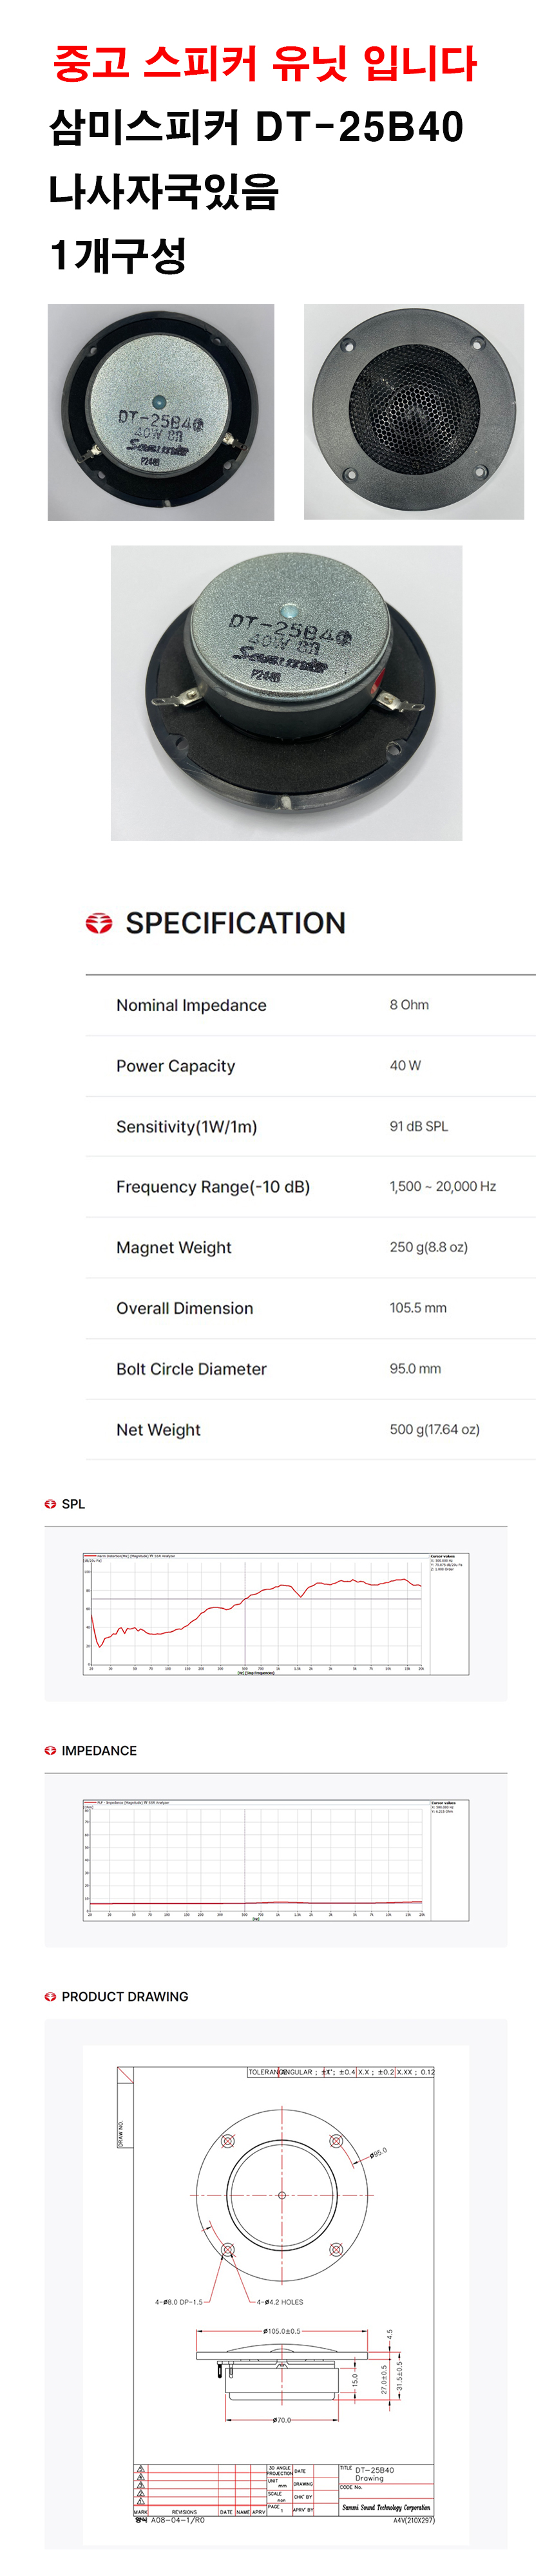The height and width of the screenshot is (2576, 554).
Task: Click the red icon beside IMPEDANCE label
Action: (x=50, y=1750)
